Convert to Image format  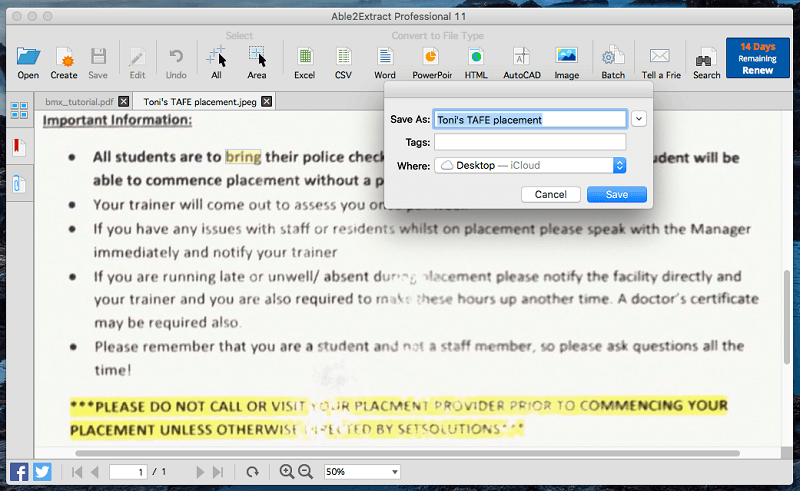point(566,63)
